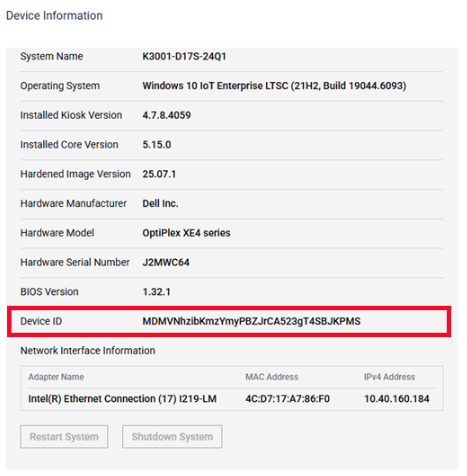
Task: Click the Hardware Manufacturer value Dell Inc.
Action: coord(160,203)
